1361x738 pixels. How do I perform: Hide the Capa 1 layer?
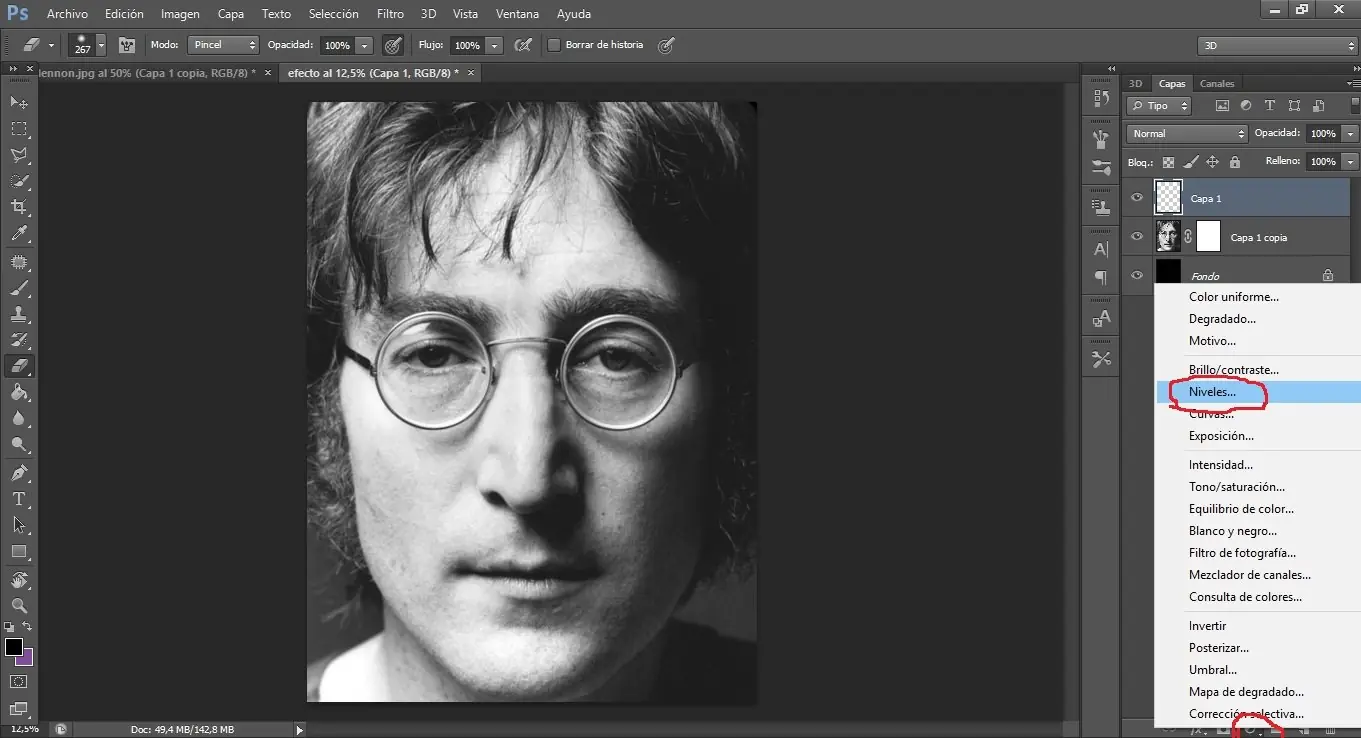(x=1136, y=198)
